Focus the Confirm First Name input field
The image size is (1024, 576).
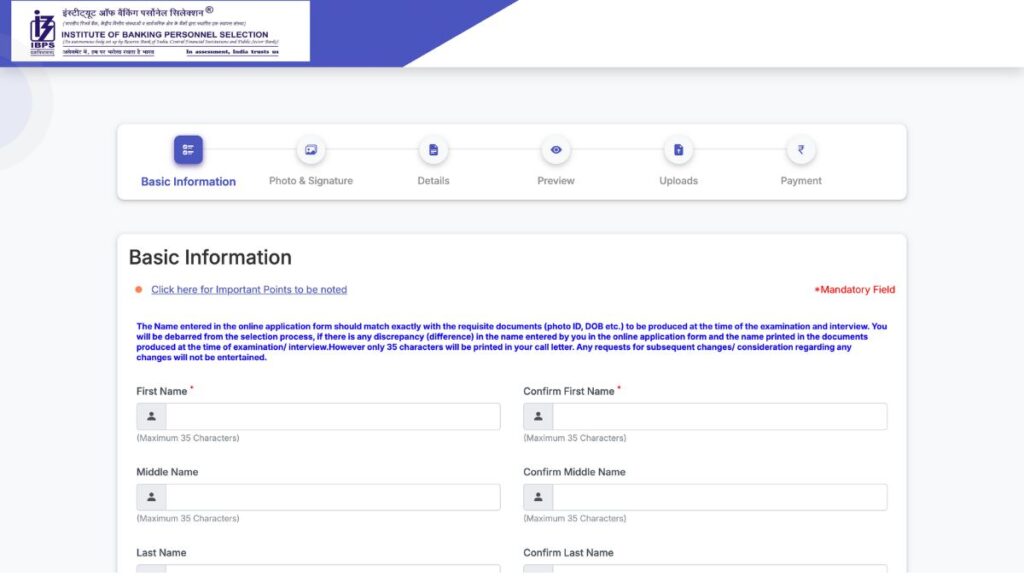point(720,417)
